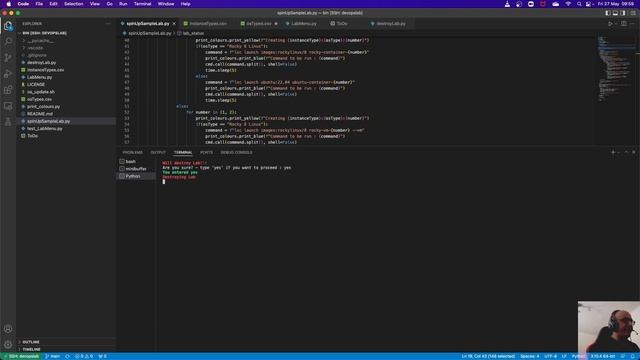
Task: Run the Python file with the play button
Action: (x=610, y=24)
